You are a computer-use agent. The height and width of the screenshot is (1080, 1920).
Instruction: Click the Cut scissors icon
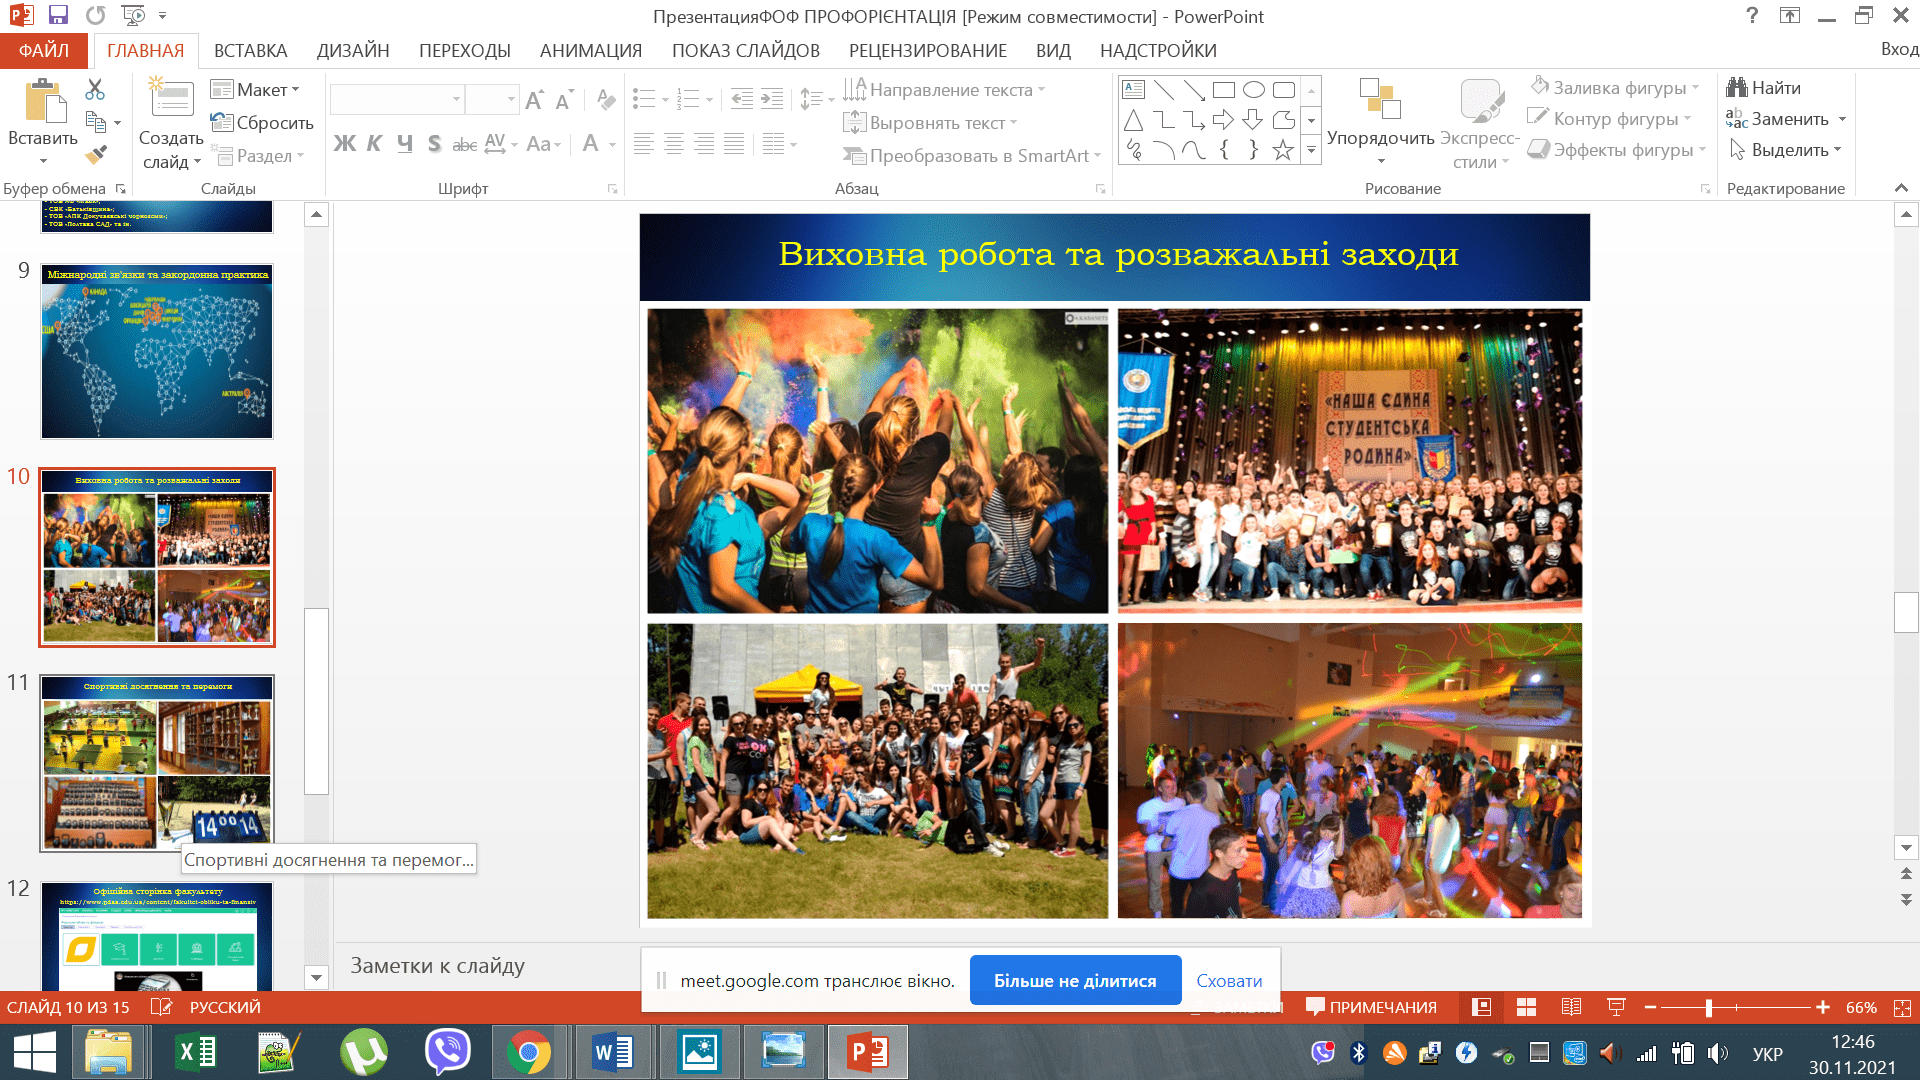[95, 90]
